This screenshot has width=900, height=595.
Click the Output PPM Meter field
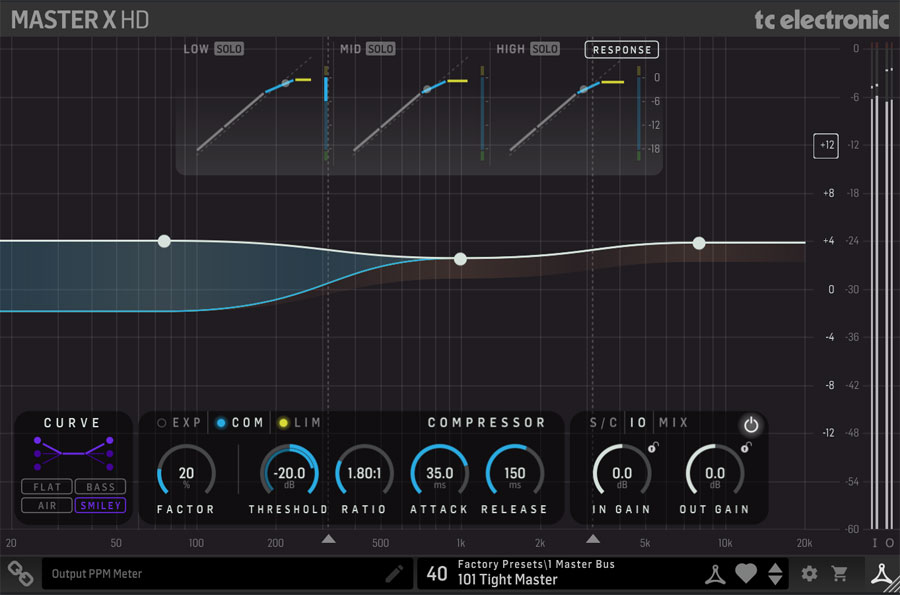(227, 574)
